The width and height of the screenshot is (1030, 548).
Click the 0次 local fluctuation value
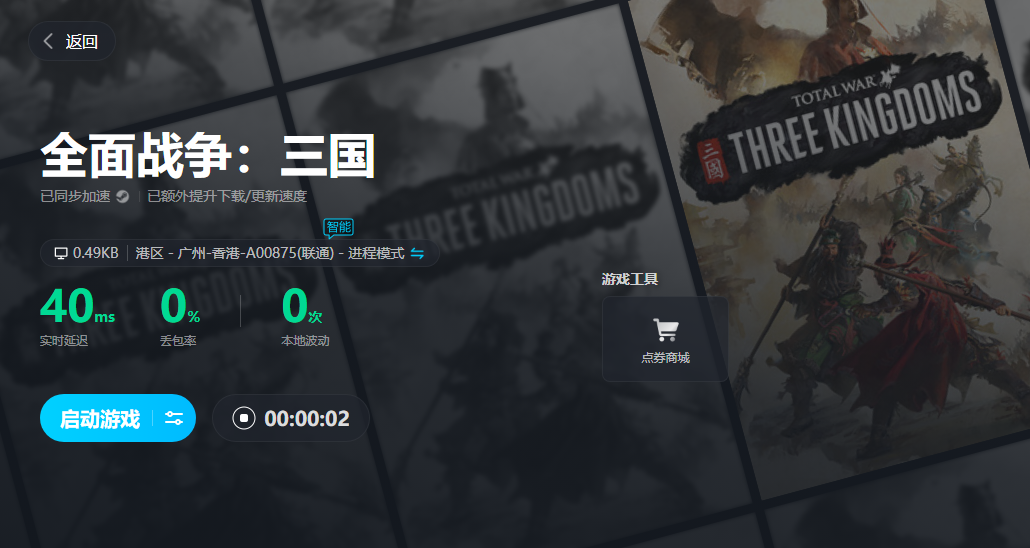(302, 306)
